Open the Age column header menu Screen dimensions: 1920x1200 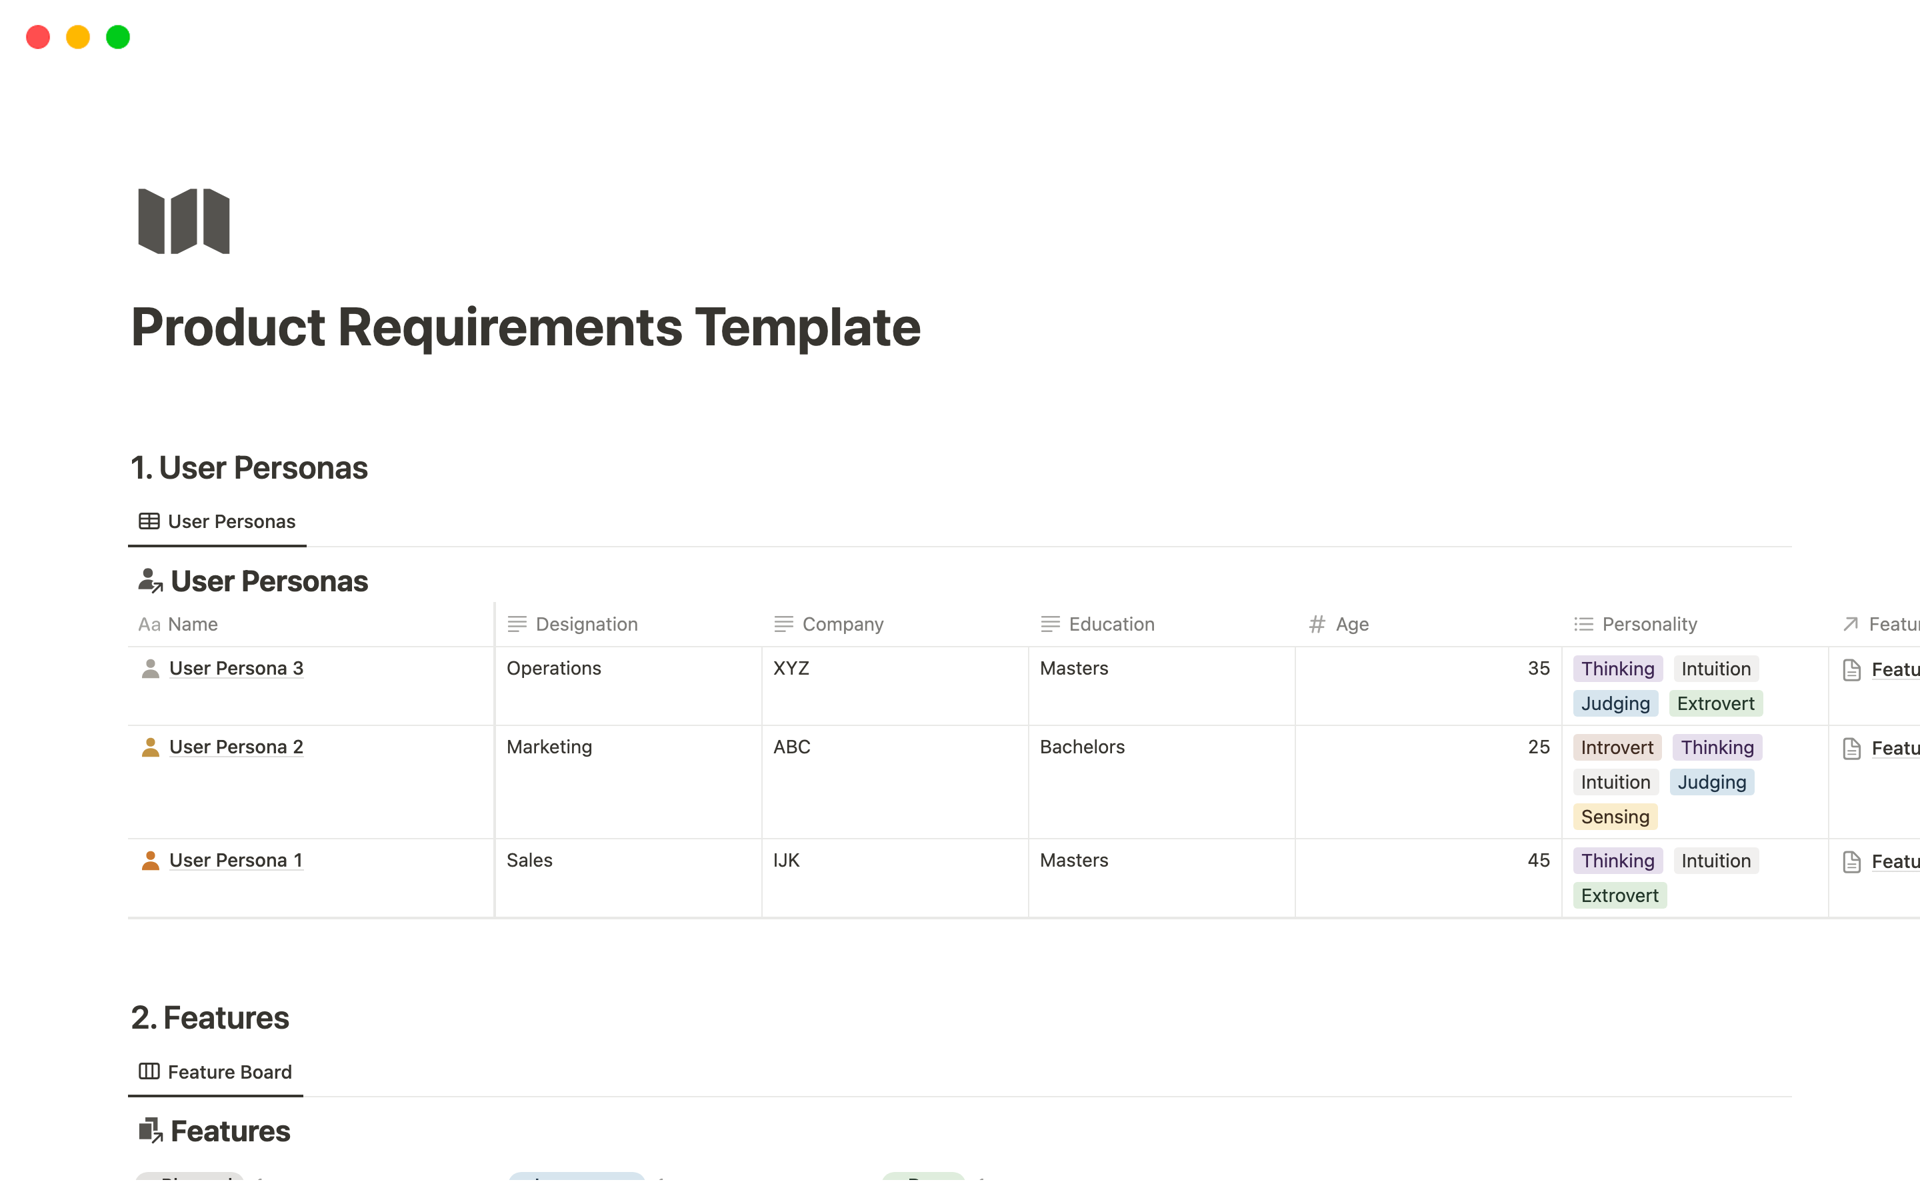click(x=1351, y=625)
